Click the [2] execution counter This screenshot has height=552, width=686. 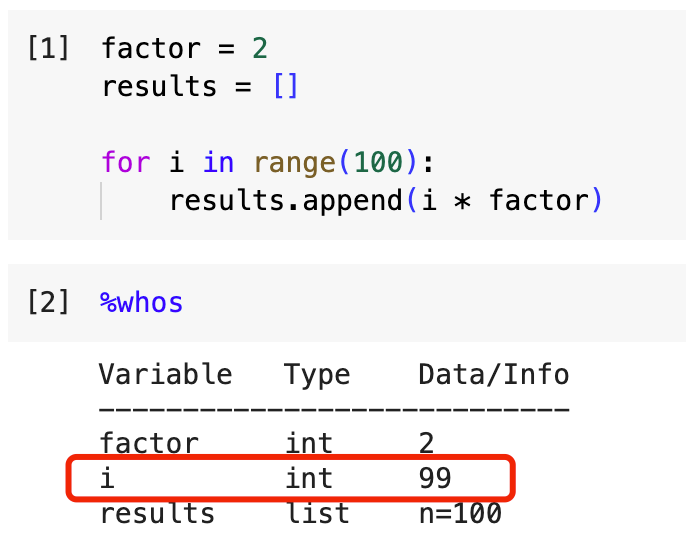48,302
